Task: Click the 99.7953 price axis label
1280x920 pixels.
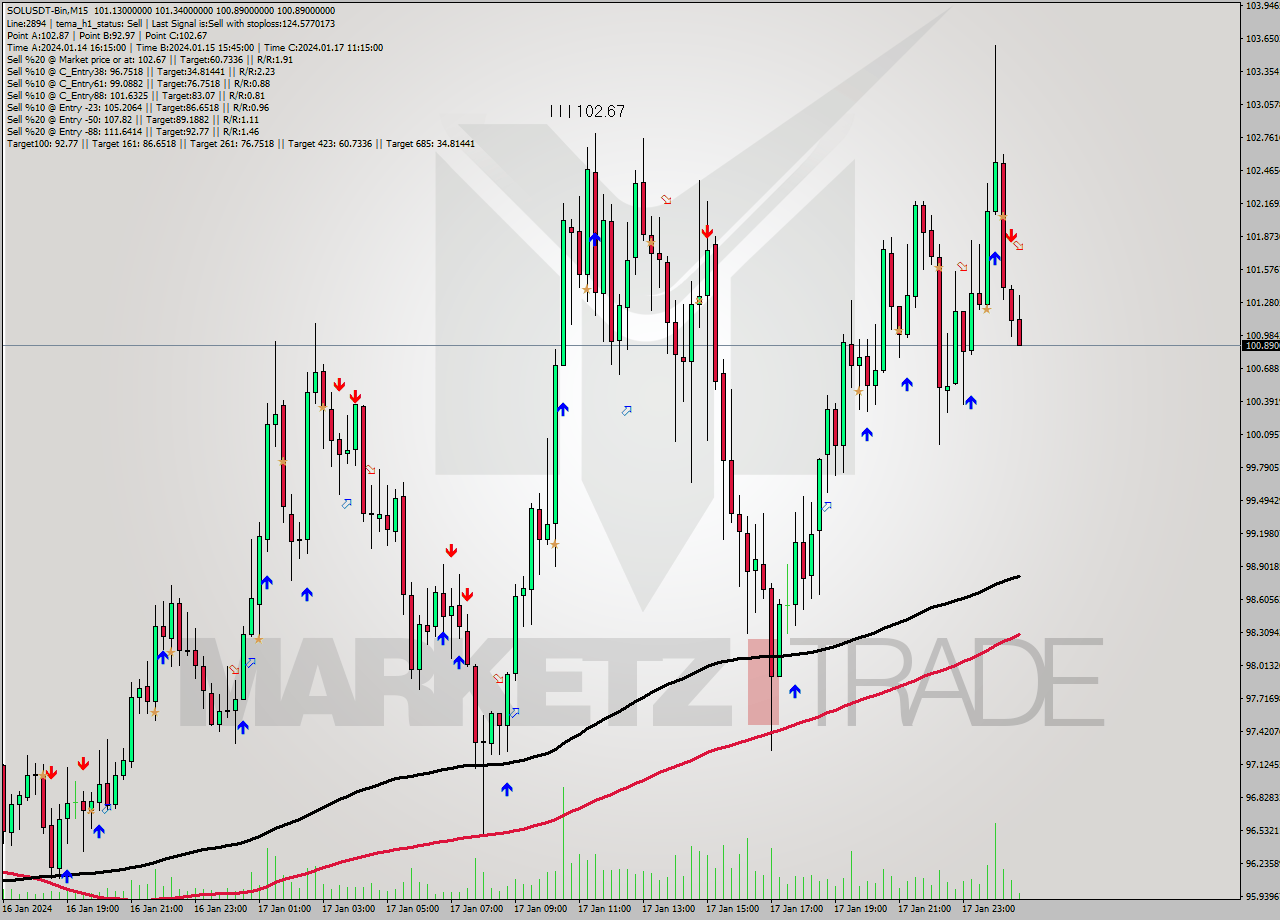Action: pyautogui.click(x=1262, y=467)
